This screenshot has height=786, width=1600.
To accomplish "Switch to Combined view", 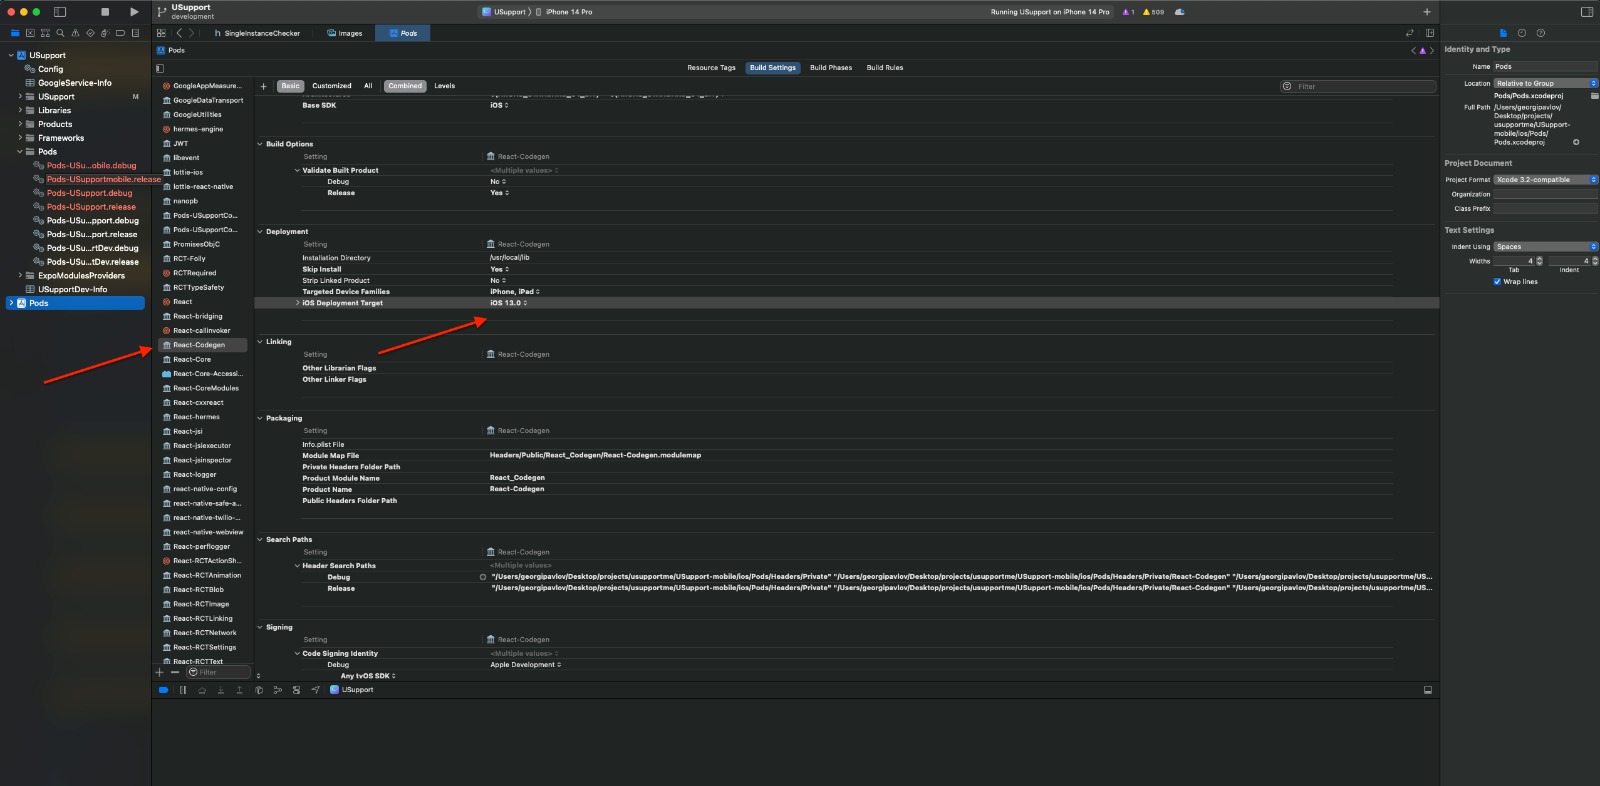I will [x=405, y=86].
